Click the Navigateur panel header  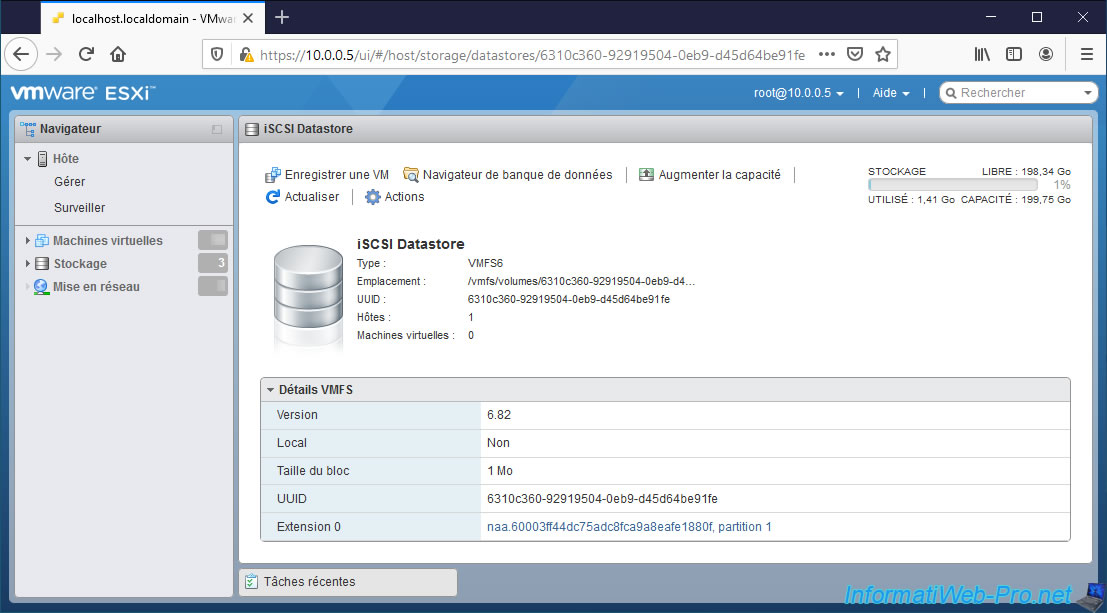click(124, 129)
